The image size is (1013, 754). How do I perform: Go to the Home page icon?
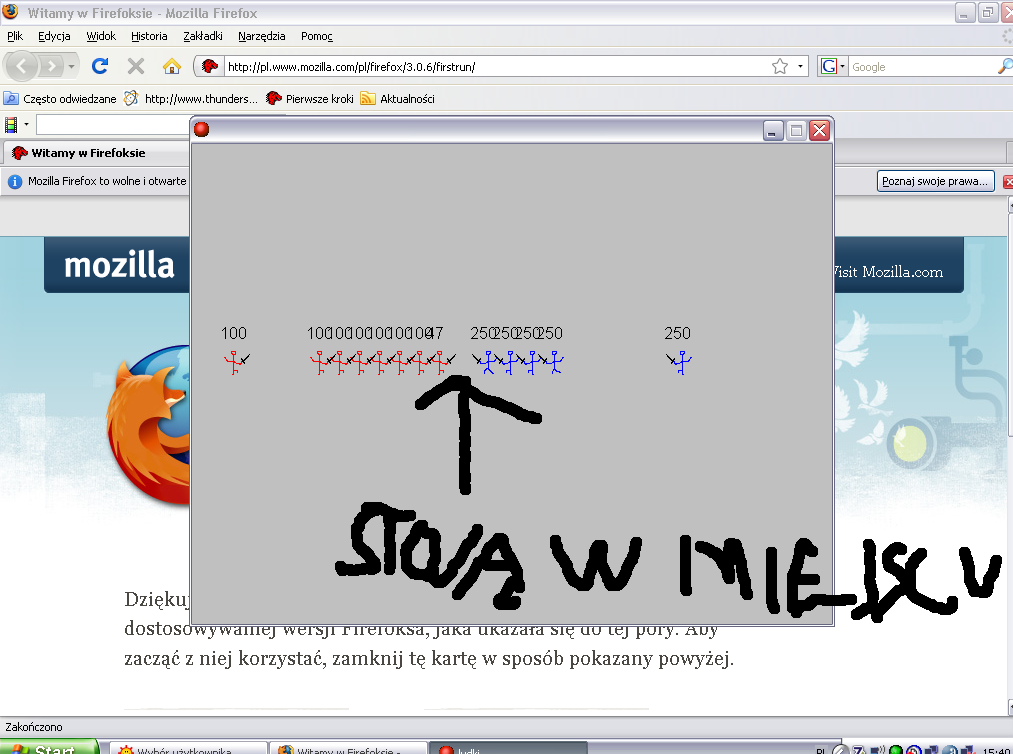point(172,66)
